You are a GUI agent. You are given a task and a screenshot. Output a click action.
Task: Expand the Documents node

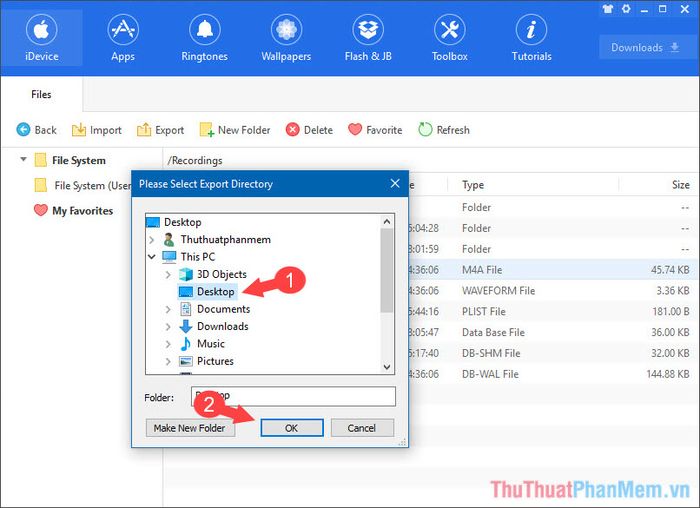168,309
